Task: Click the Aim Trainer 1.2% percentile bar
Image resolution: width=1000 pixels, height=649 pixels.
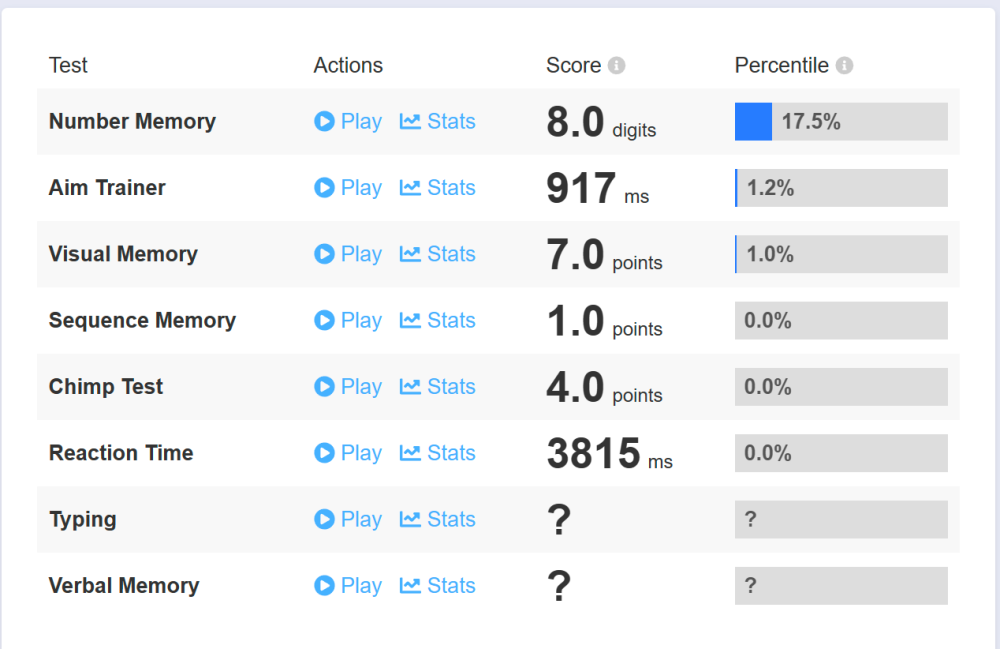Action: [841, 188]
